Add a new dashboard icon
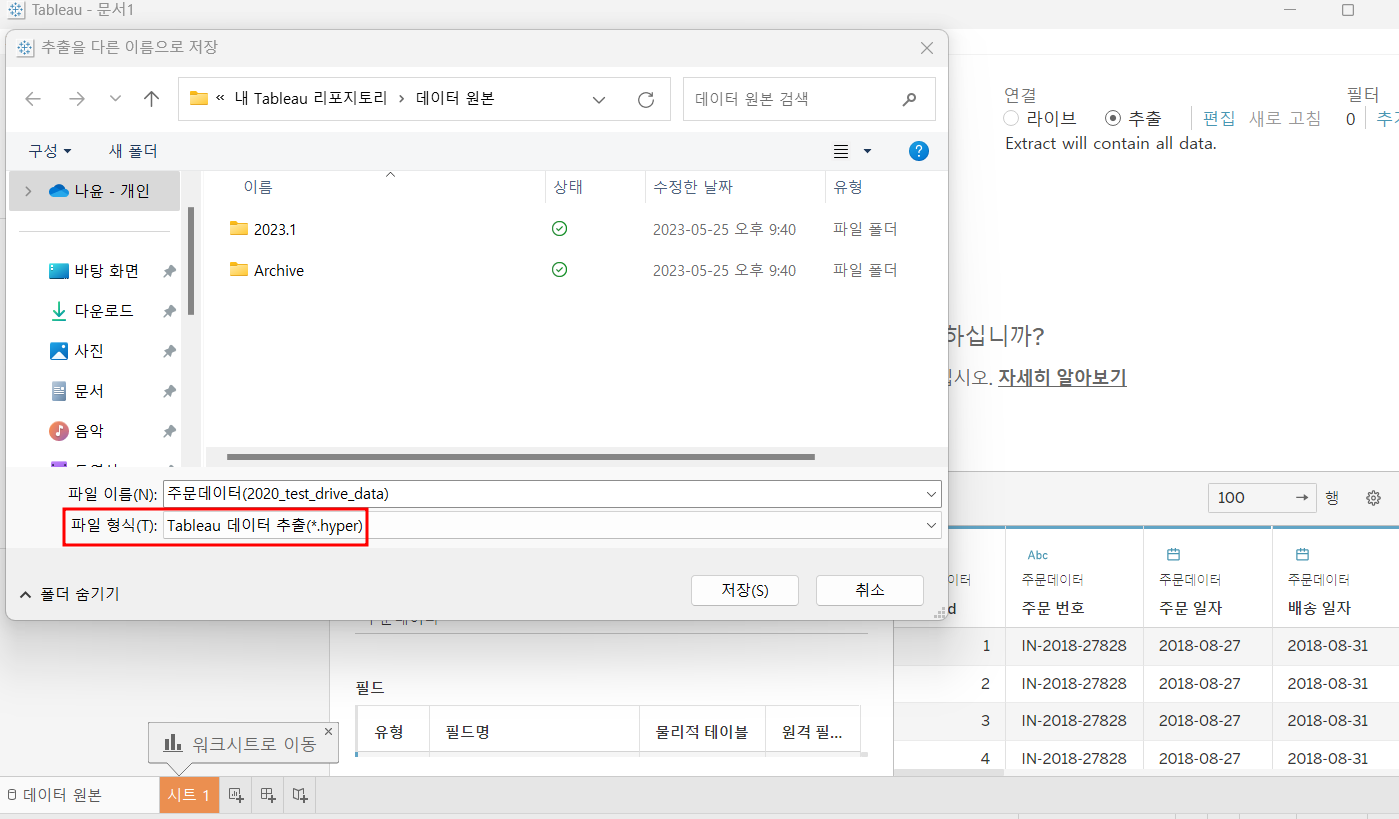 point(268,795)
